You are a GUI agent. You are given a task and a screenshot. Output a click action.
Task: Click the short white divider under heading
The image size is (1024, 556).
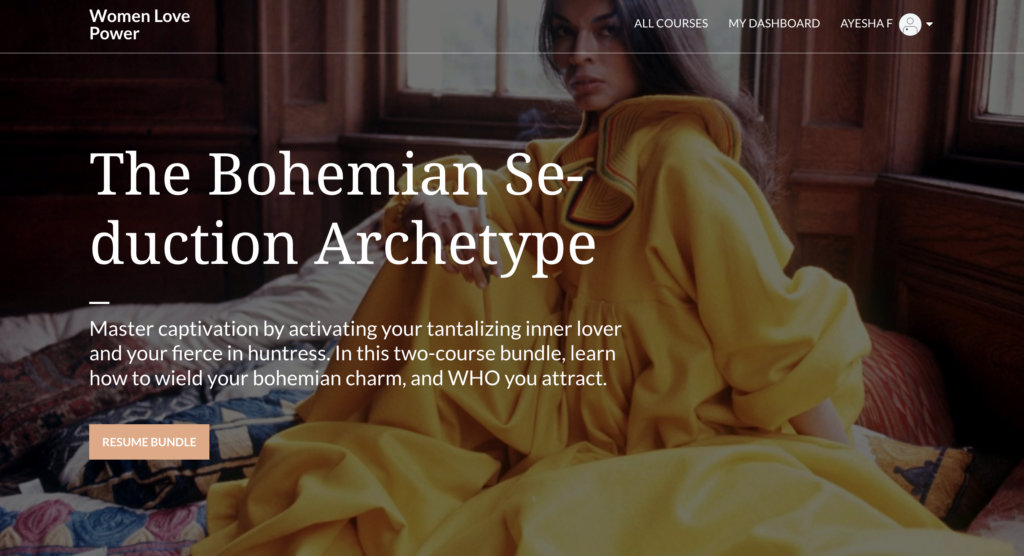point(99,303)
